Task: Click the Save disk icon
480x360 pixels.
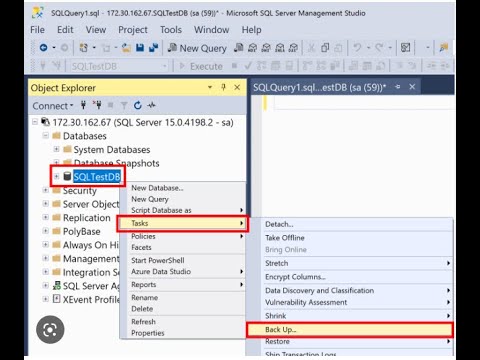Action: (x=140, y=48)
